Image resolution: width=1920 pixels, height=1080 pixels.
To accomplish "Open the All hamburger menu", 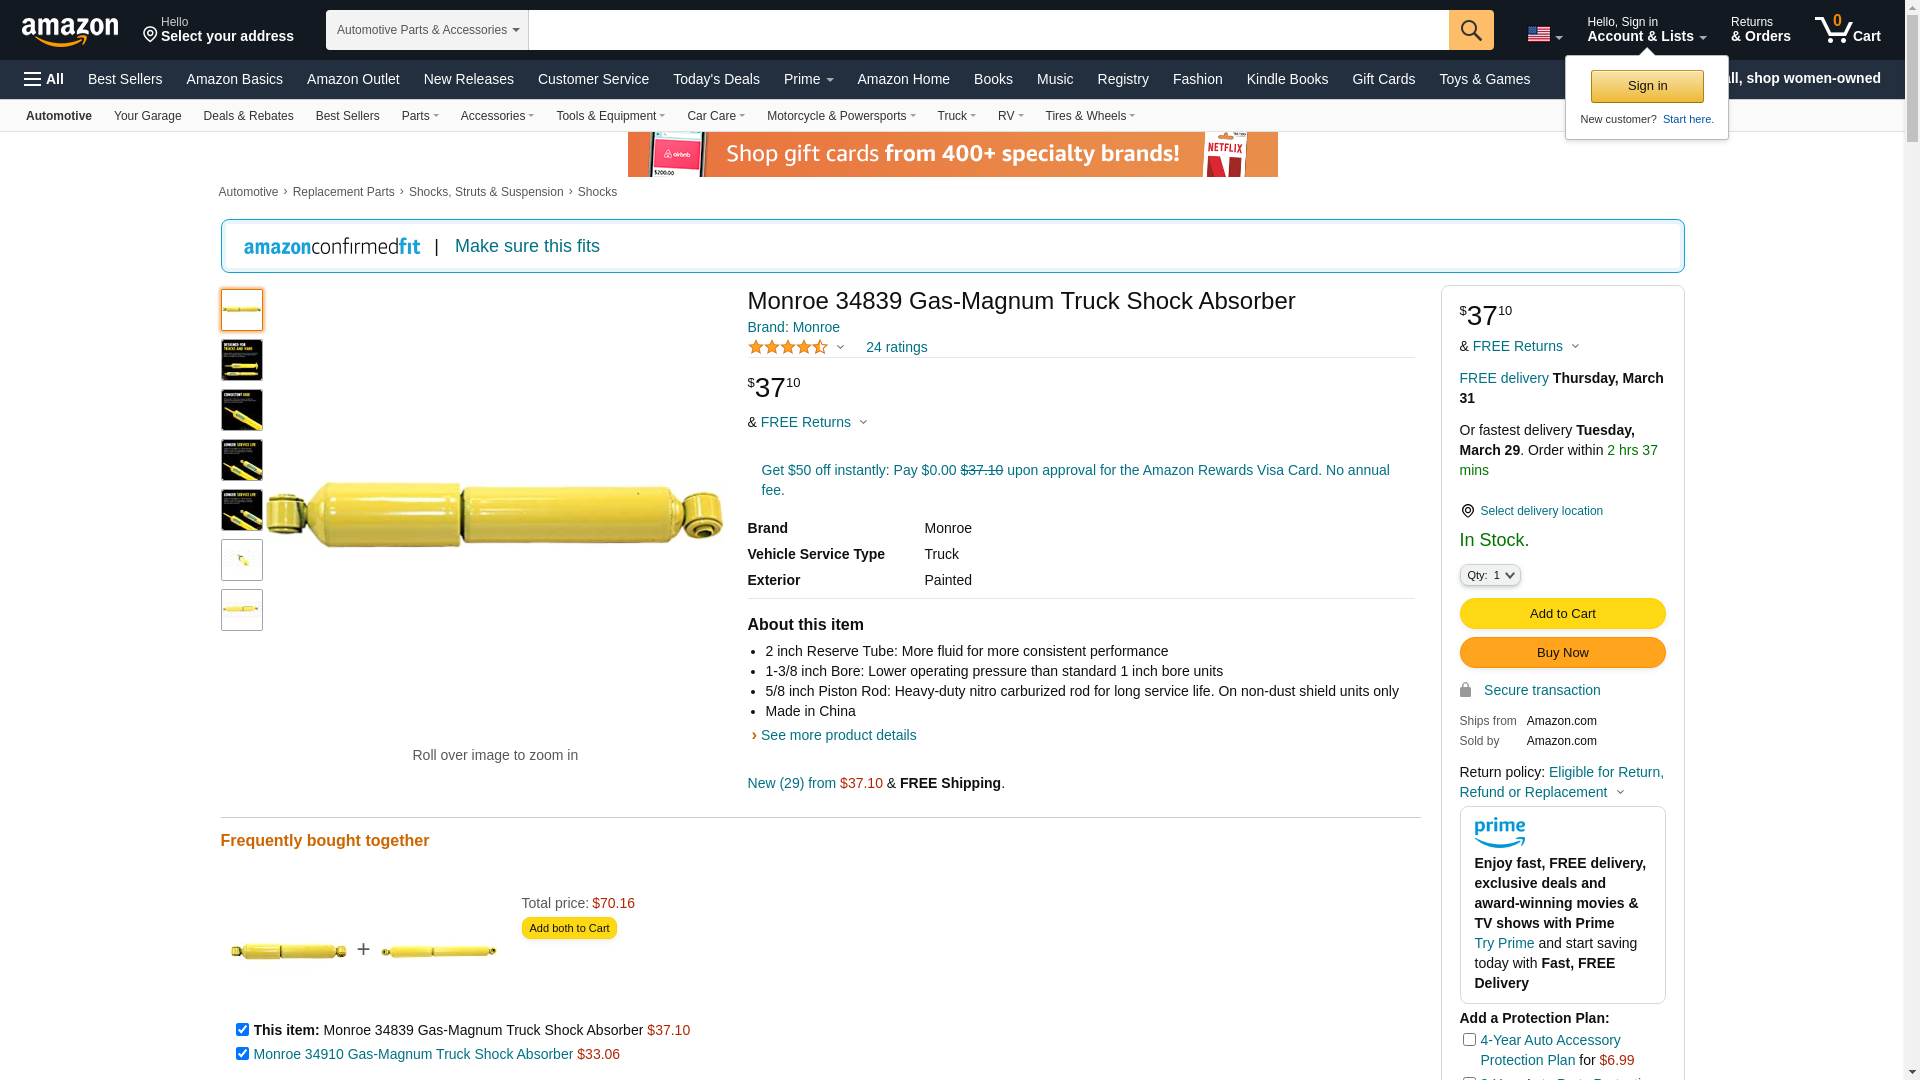I will 44,79.
